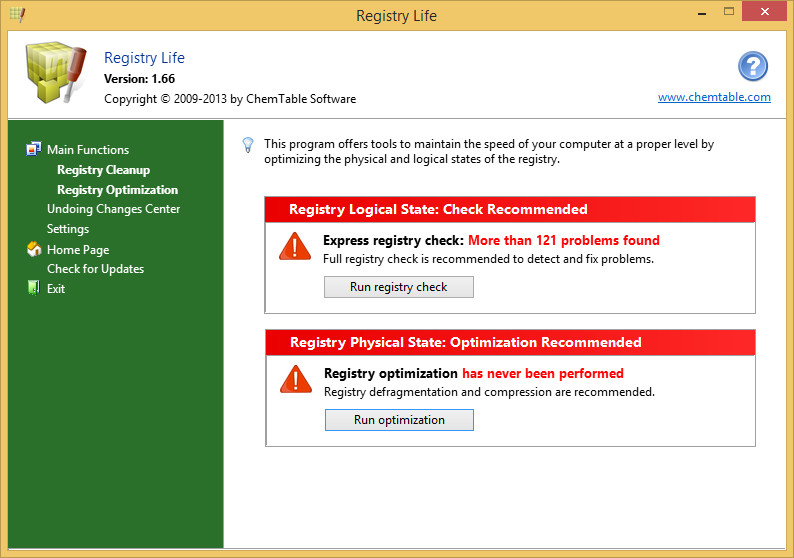This screenshot has height=558, width=794.
Task: Click the title bar app icon
Action: [x=17, y=15]
